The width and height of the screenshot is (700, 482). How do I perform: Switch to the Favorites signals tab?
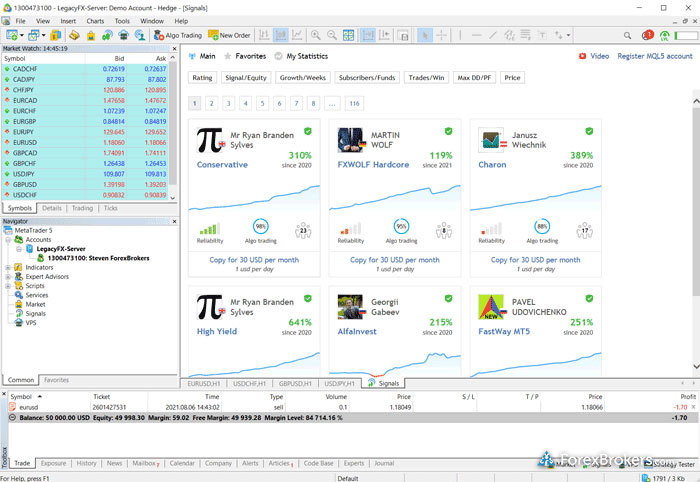245,56
